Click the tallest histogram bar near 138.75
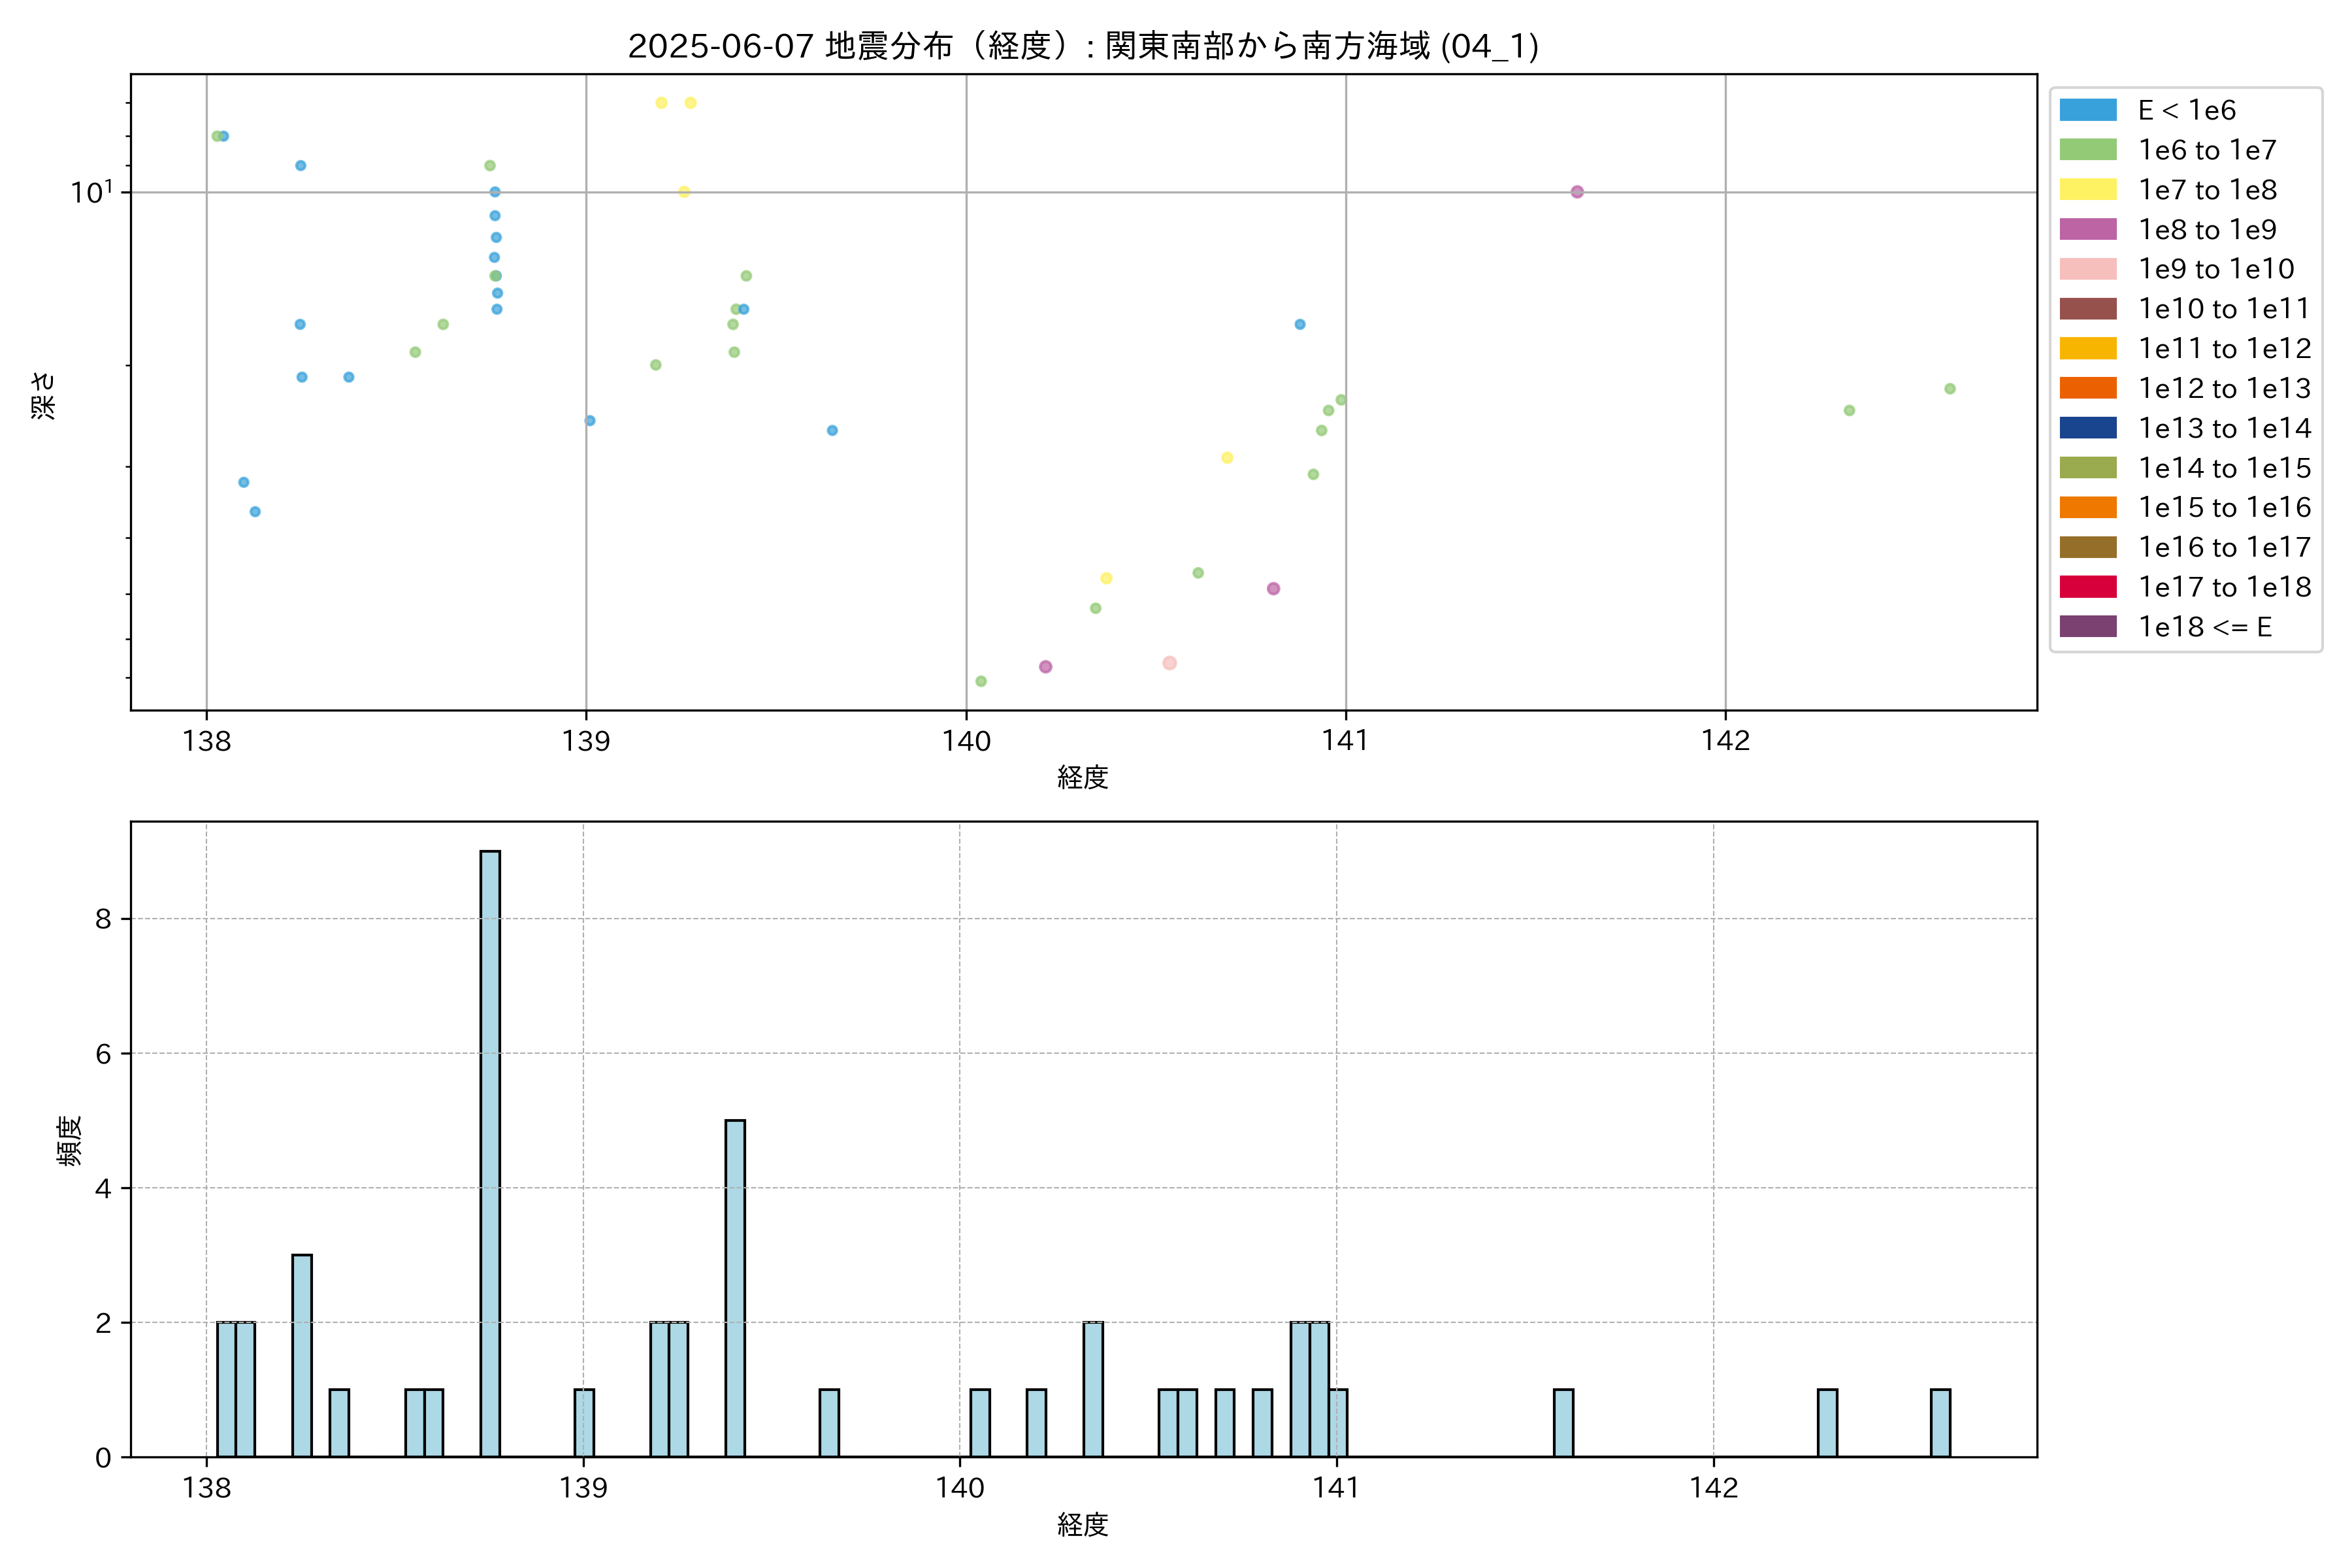The width and height of the screenshot is (2352, 1568). pyautogui.click(x=490, y=1153)
